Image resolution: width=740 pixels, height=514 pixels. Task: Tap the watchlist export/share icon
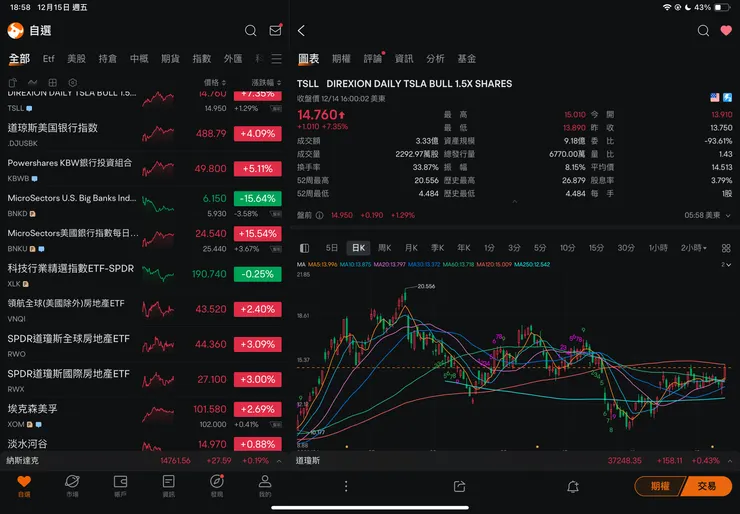(x=13, y=83)
